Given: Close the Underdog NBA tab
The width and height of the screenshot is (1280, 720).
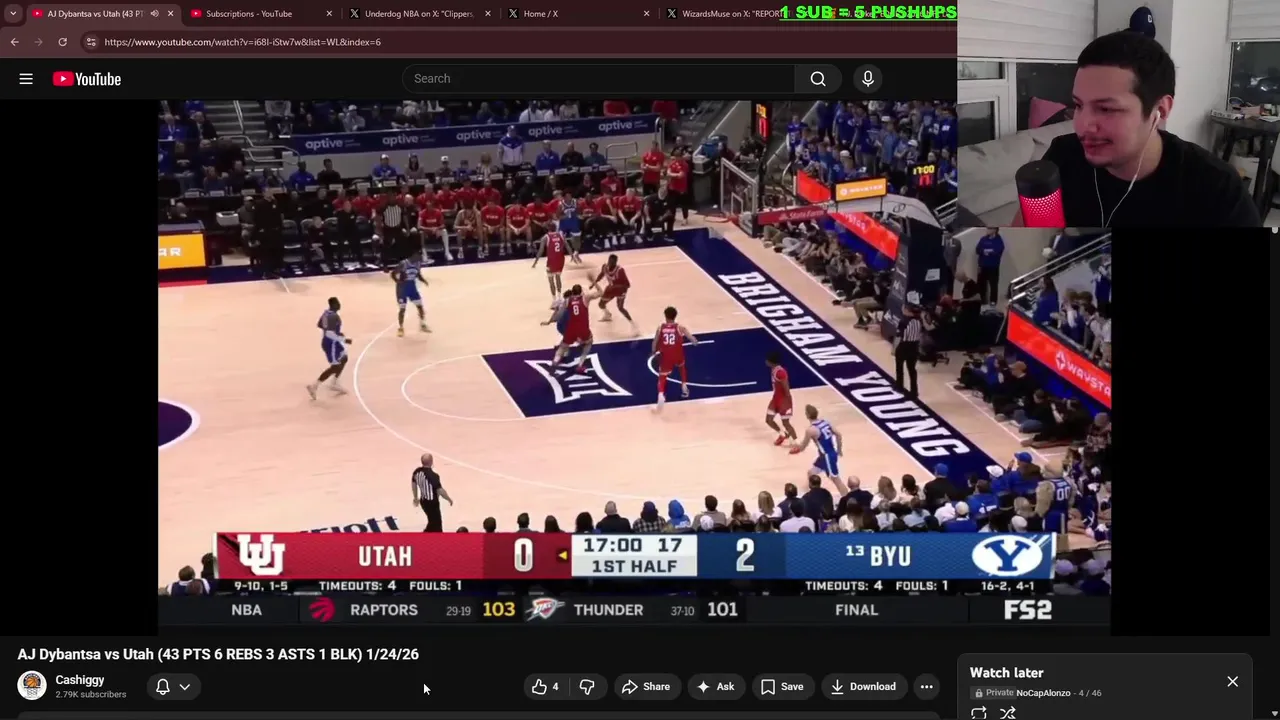Looking at the screenshot, I should 488,14.
